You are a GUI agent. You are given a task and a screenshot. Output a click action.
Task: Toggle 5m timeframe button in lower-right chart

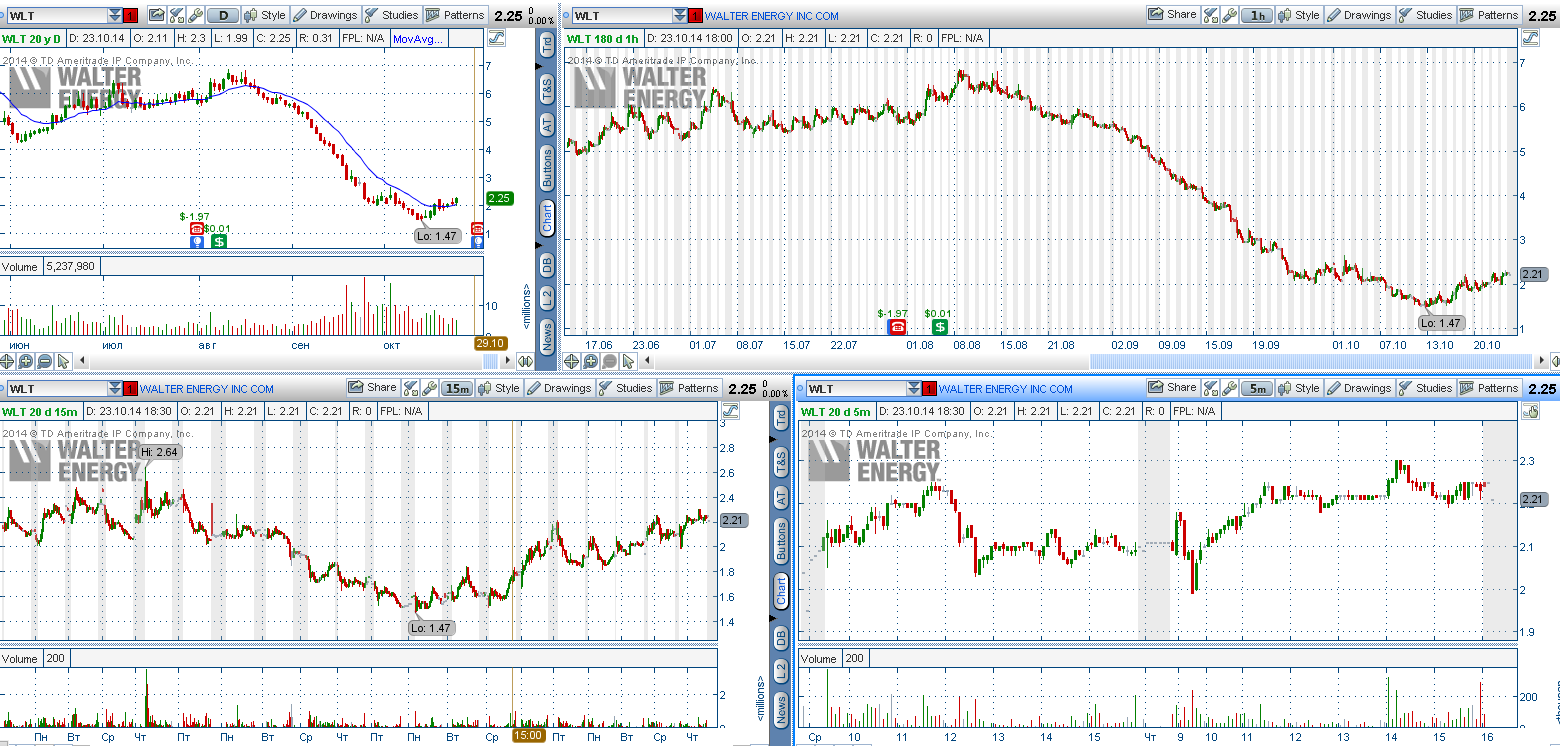[1257, 388]
